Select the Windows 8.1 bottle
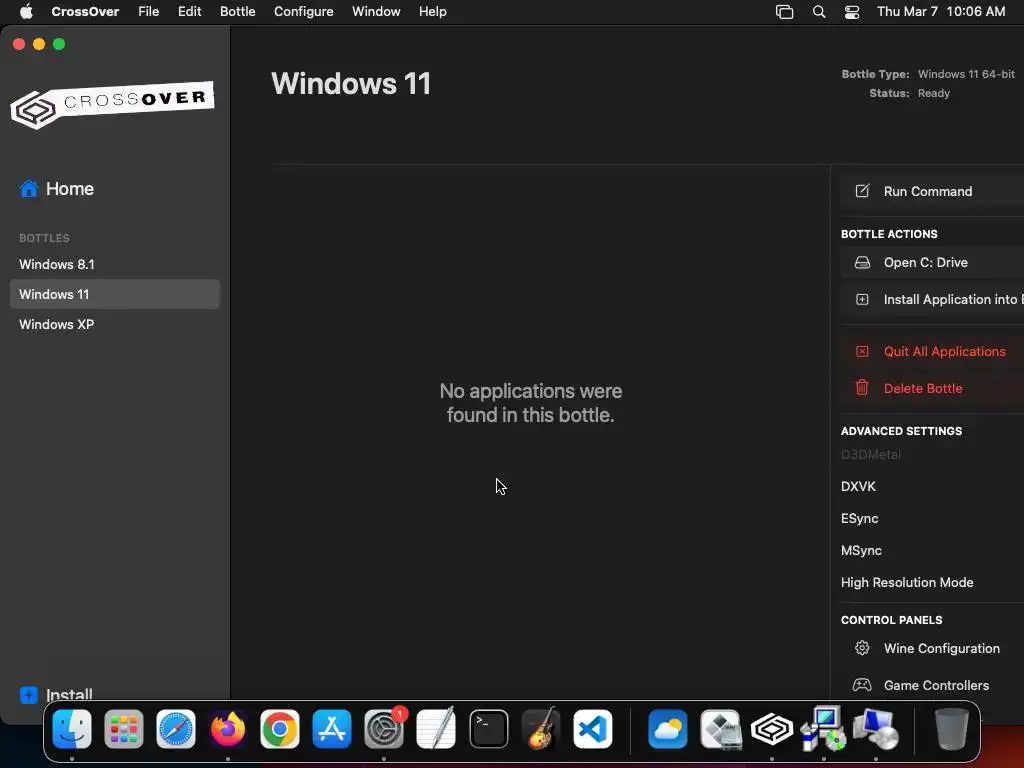 point(115,264)
